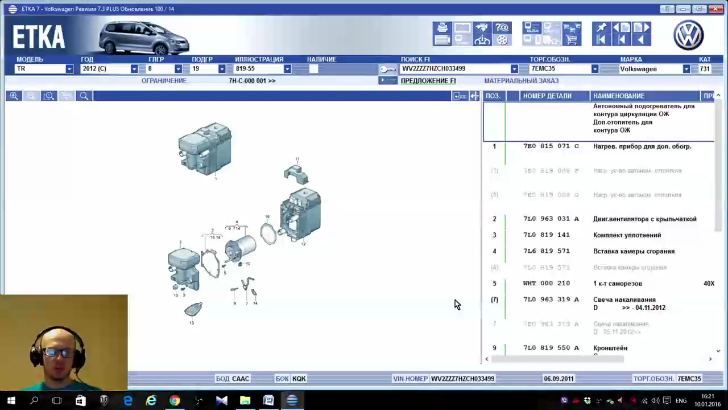Open the ГЛГР dropdown showing 8
This screenshot has width=728, height=410.
(178, 69)
